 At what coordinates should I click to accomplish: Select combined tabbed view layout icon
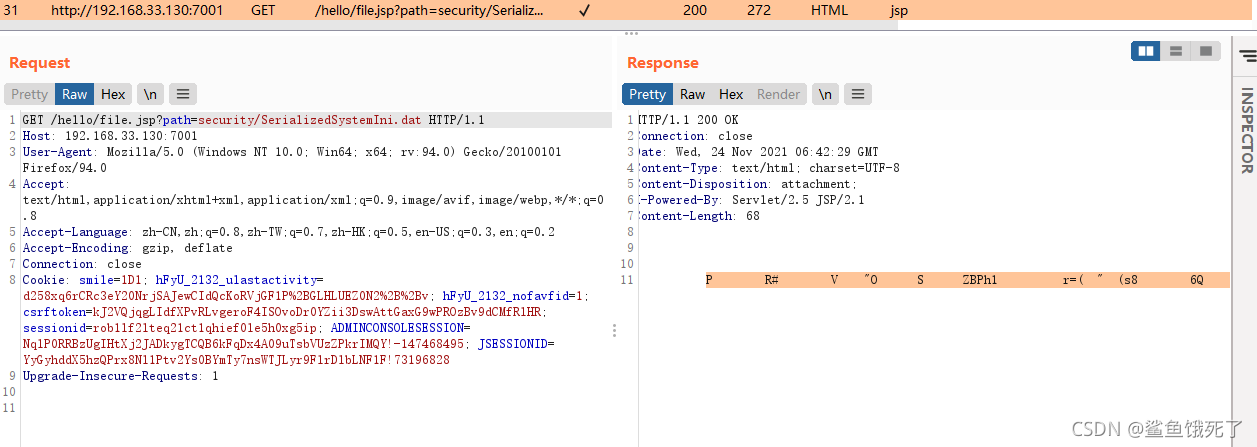[1205, 51]
